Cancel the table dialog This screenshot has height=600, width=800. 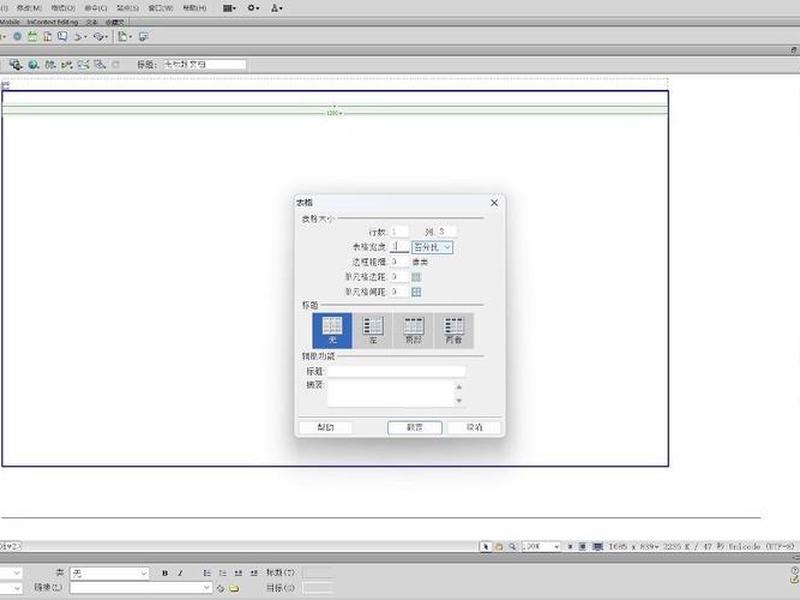[474, 427]
